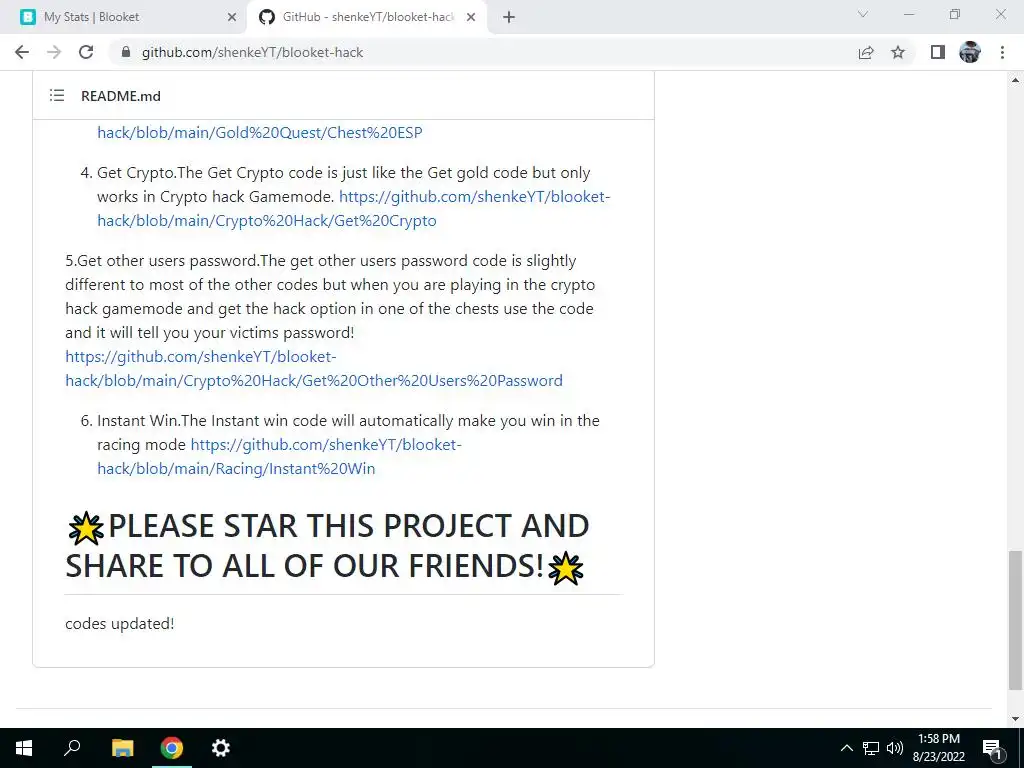The height and width of the screenshot is (768, 1024).
Task: Share this page via address bar icon
Action: 866,52
